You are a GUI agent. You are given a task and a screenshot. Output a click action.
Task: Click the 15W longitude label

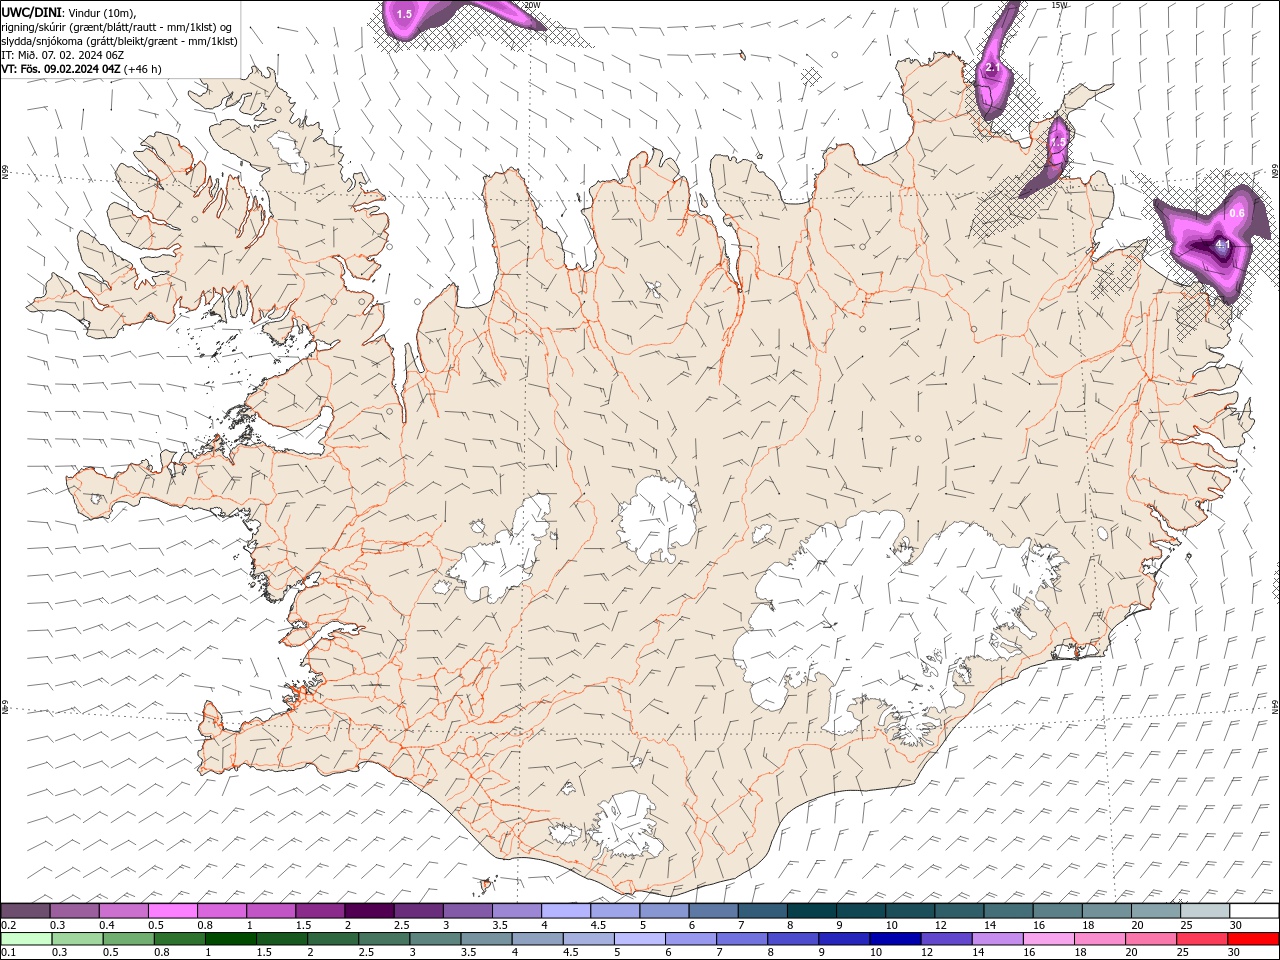click(x=1060, y=5)
